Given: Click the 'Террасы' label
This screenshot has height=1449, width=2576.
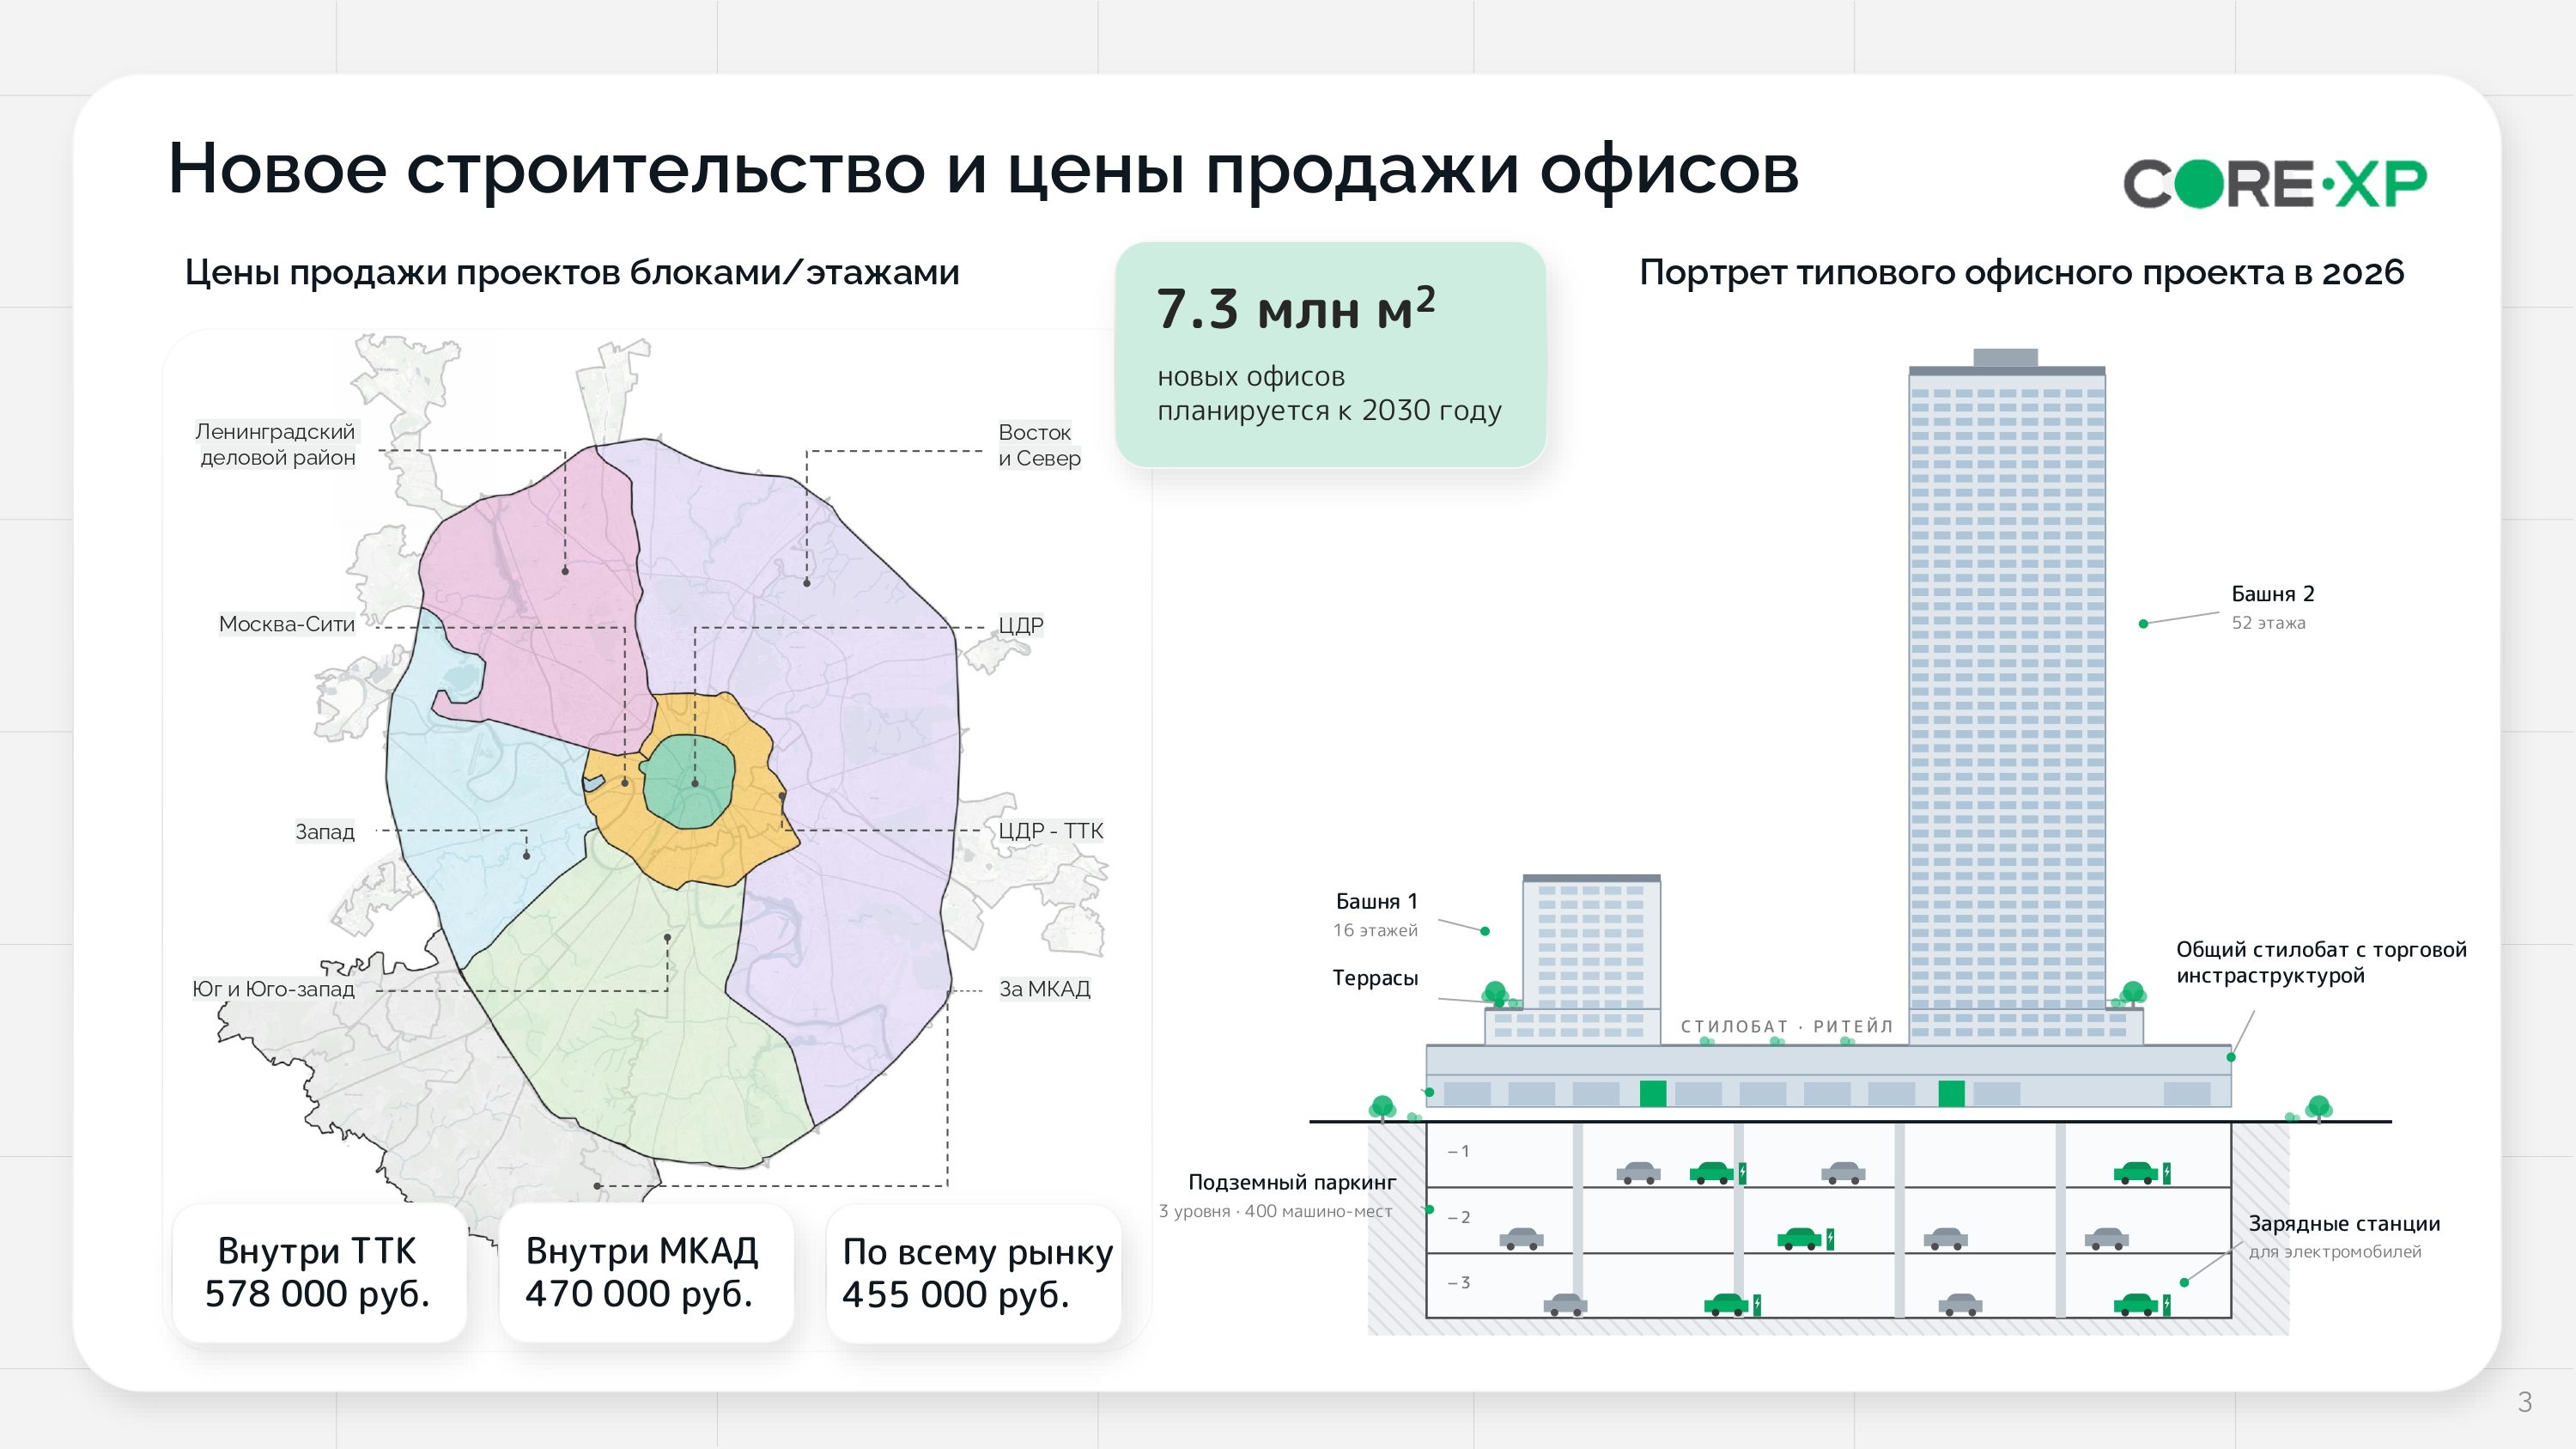Looking at the screenshot, I should (x=1375, y=978).
